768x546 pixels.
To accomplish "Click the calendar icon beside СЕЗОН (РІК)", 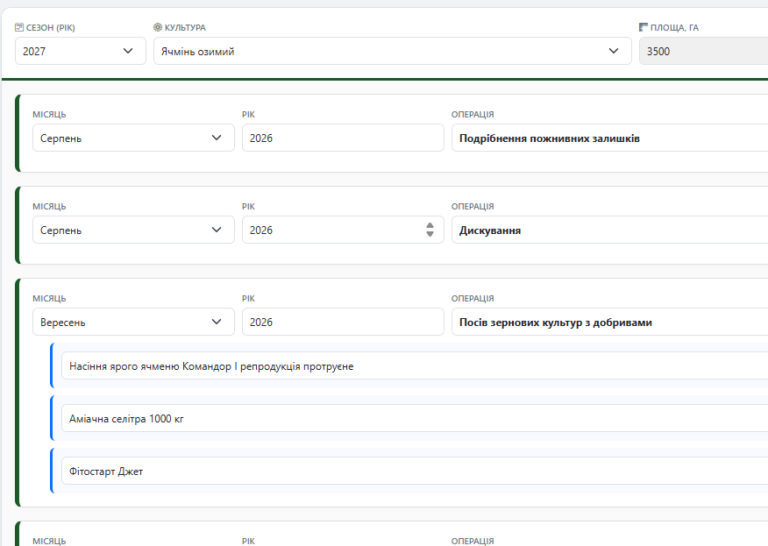I will (19, 28).
